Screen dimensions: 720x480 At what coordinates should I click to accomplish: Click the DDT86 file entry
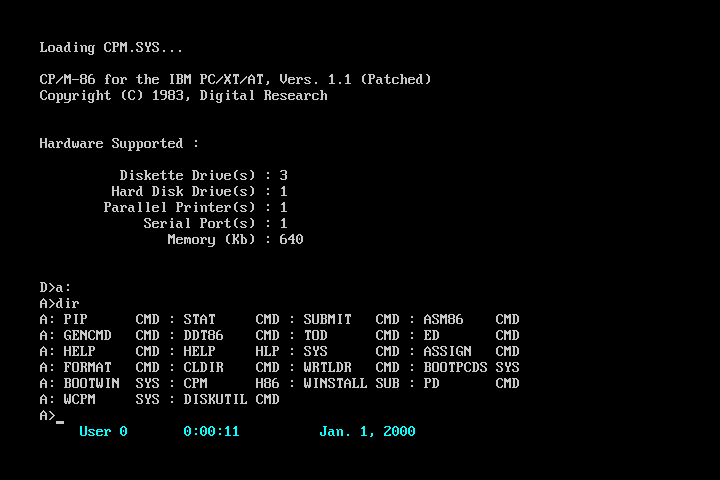(x=231, y=336)
